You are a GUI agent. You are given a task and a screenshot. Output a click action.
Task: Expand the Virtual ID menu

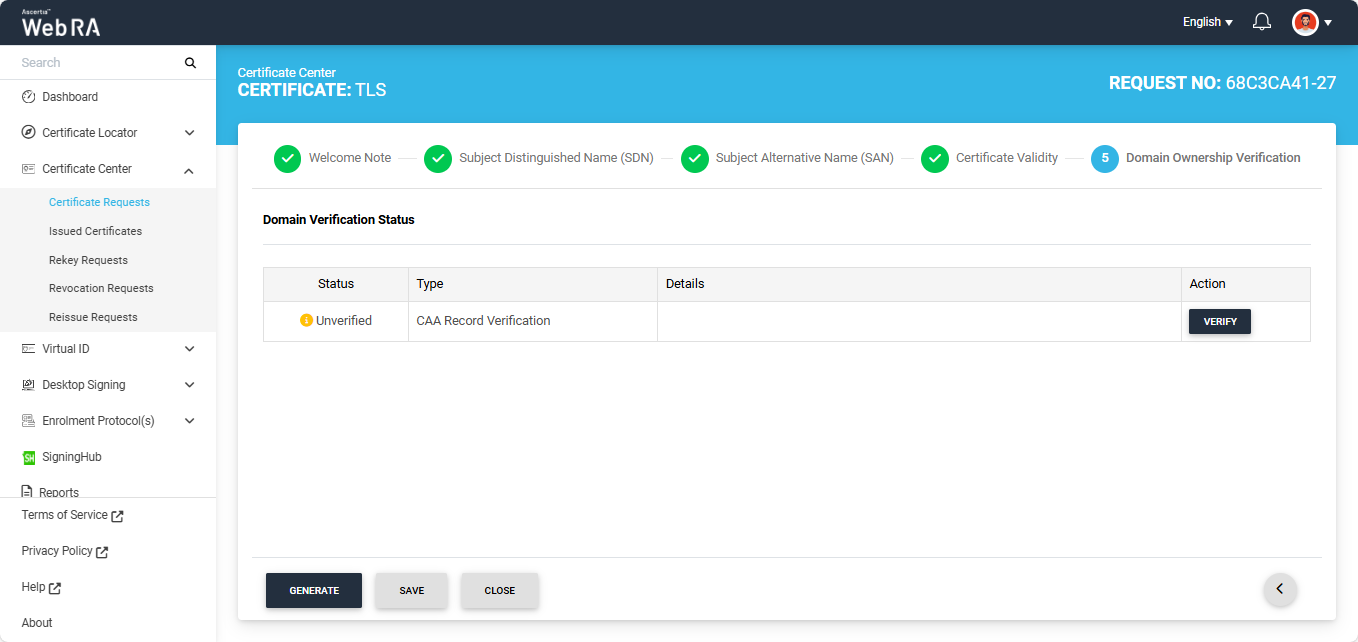(x=190, y=349)
